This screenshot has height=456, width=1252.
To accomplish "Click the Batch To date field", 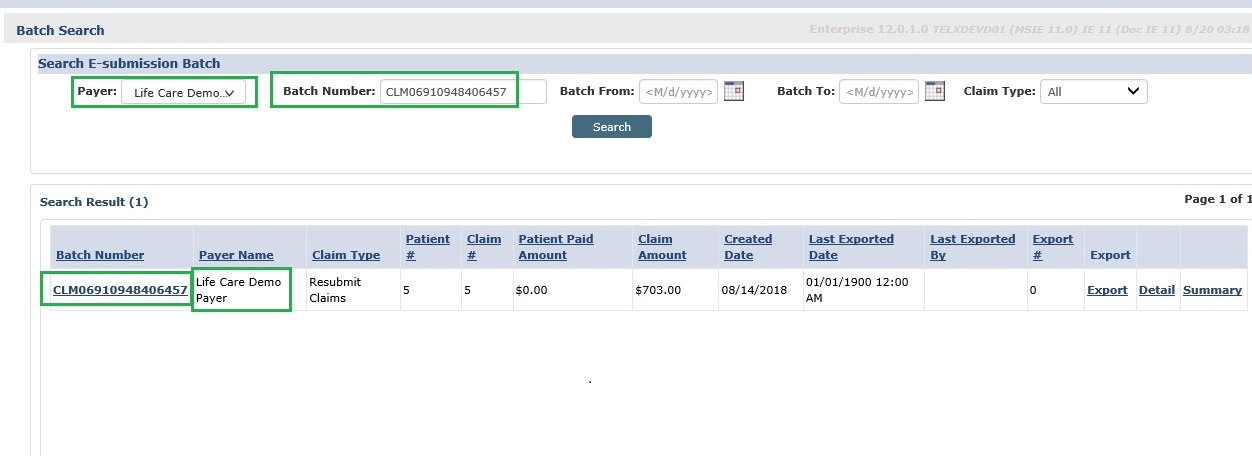I will (878, 92).
